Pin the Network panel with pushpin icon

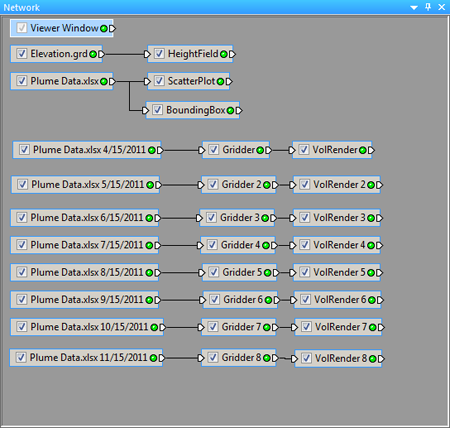[x=428, y=7]
